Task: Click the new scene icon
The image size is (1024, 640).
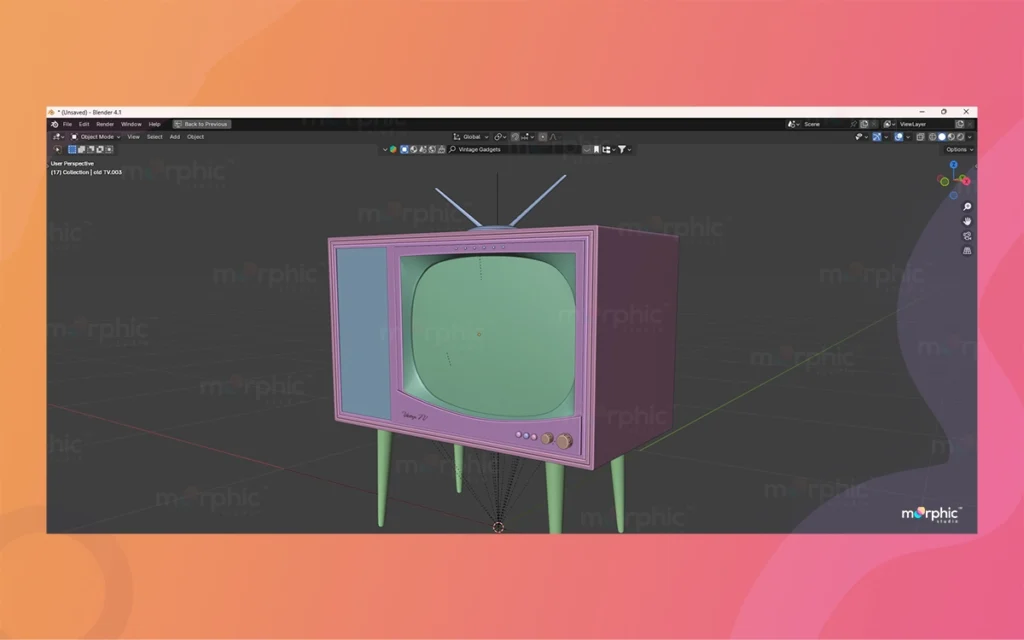Action: coord(863,124)
